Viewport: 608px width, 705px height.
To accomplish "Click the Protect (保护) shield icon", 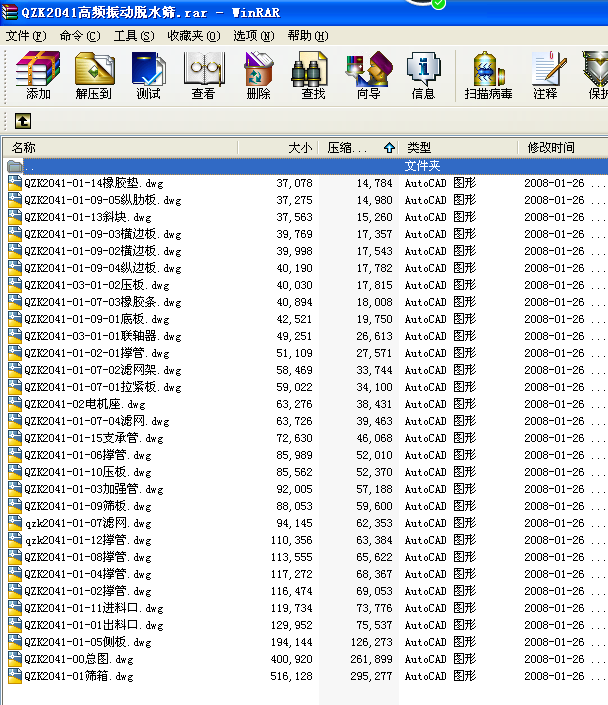I will pos(596,75).
